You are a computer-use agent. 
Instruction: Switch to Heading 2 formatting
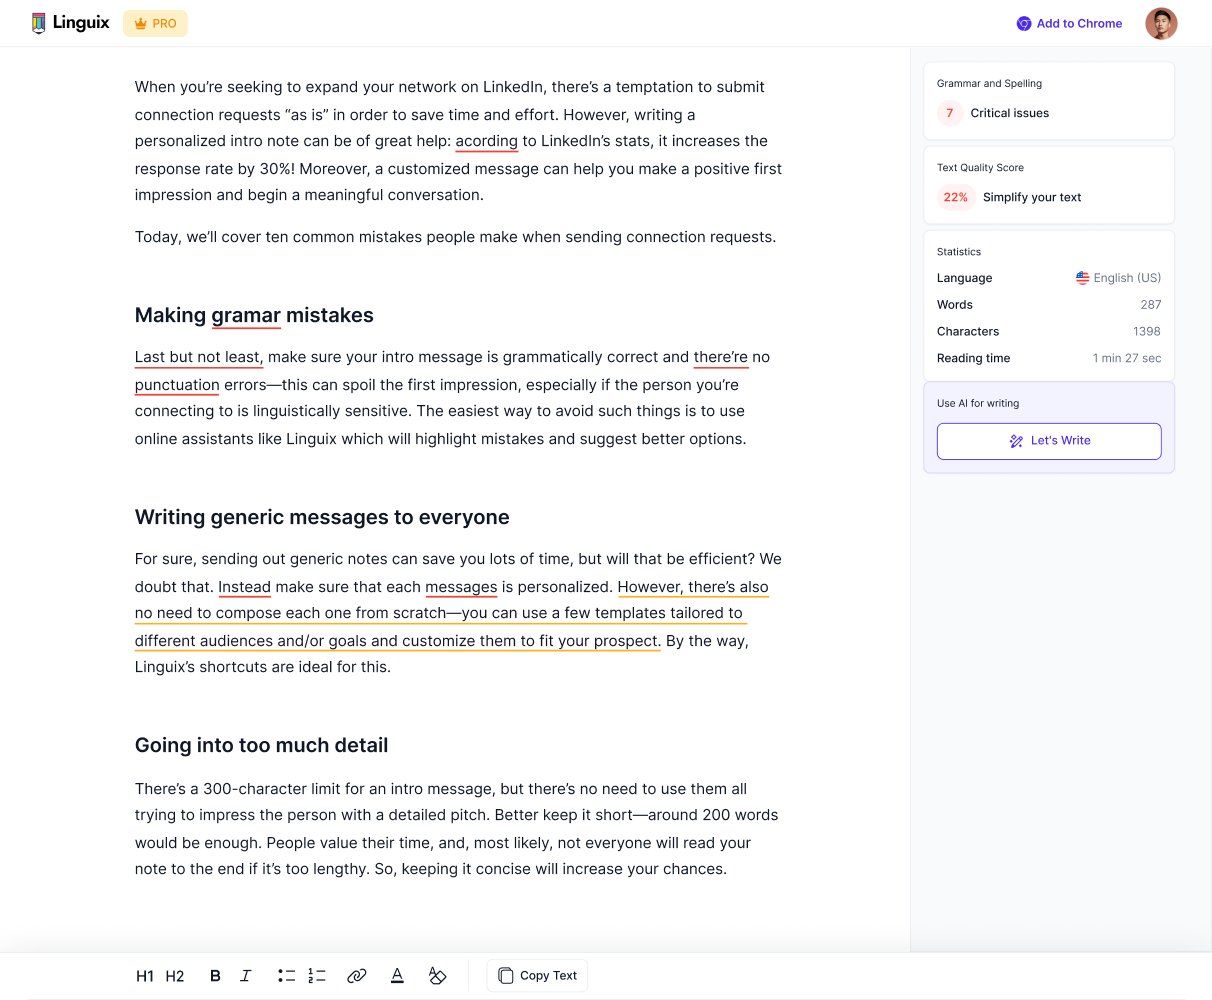(x=175, y=975)
